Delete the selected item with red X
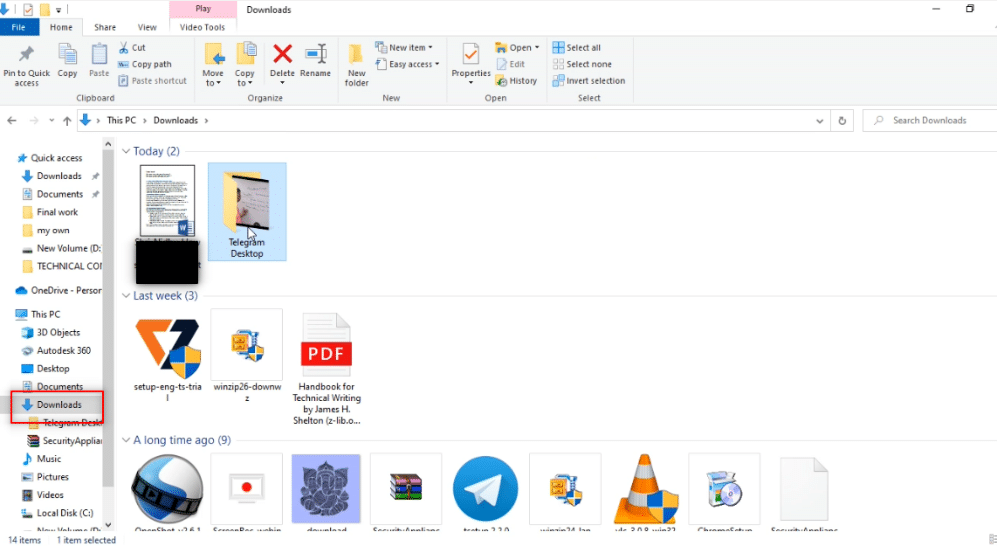This screenshot has width=997, height=546. [282, 61]
